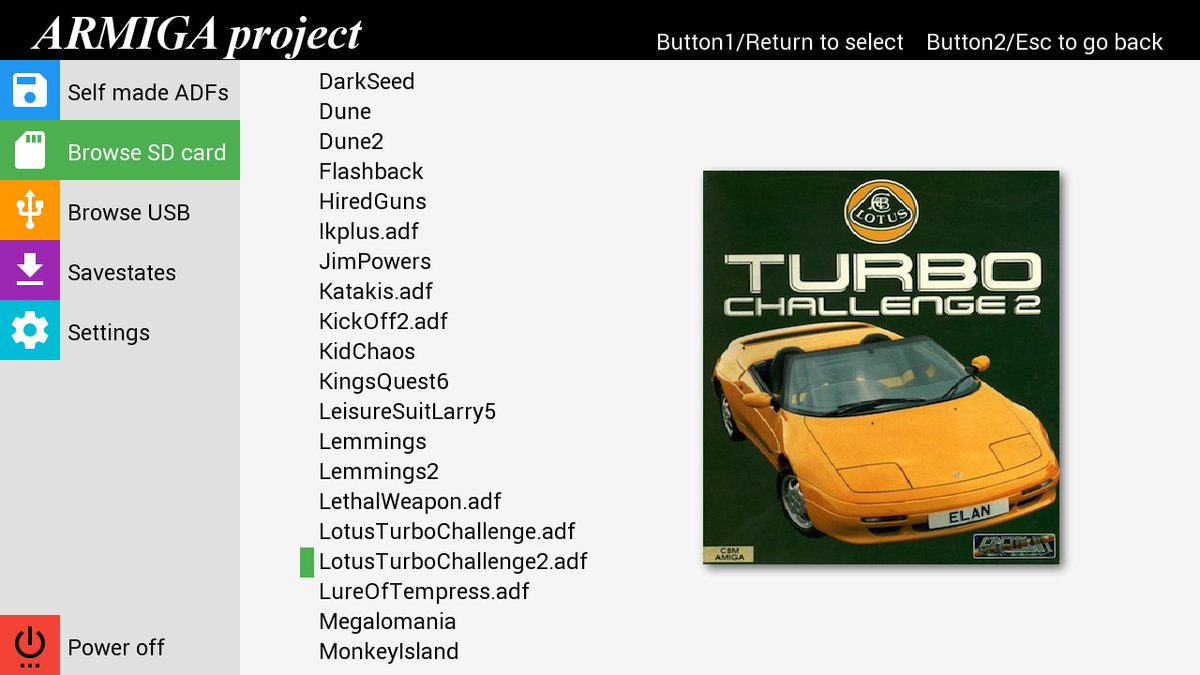
Task: Click the purple download Savestates icon
Action: click(x=30, y=270)
